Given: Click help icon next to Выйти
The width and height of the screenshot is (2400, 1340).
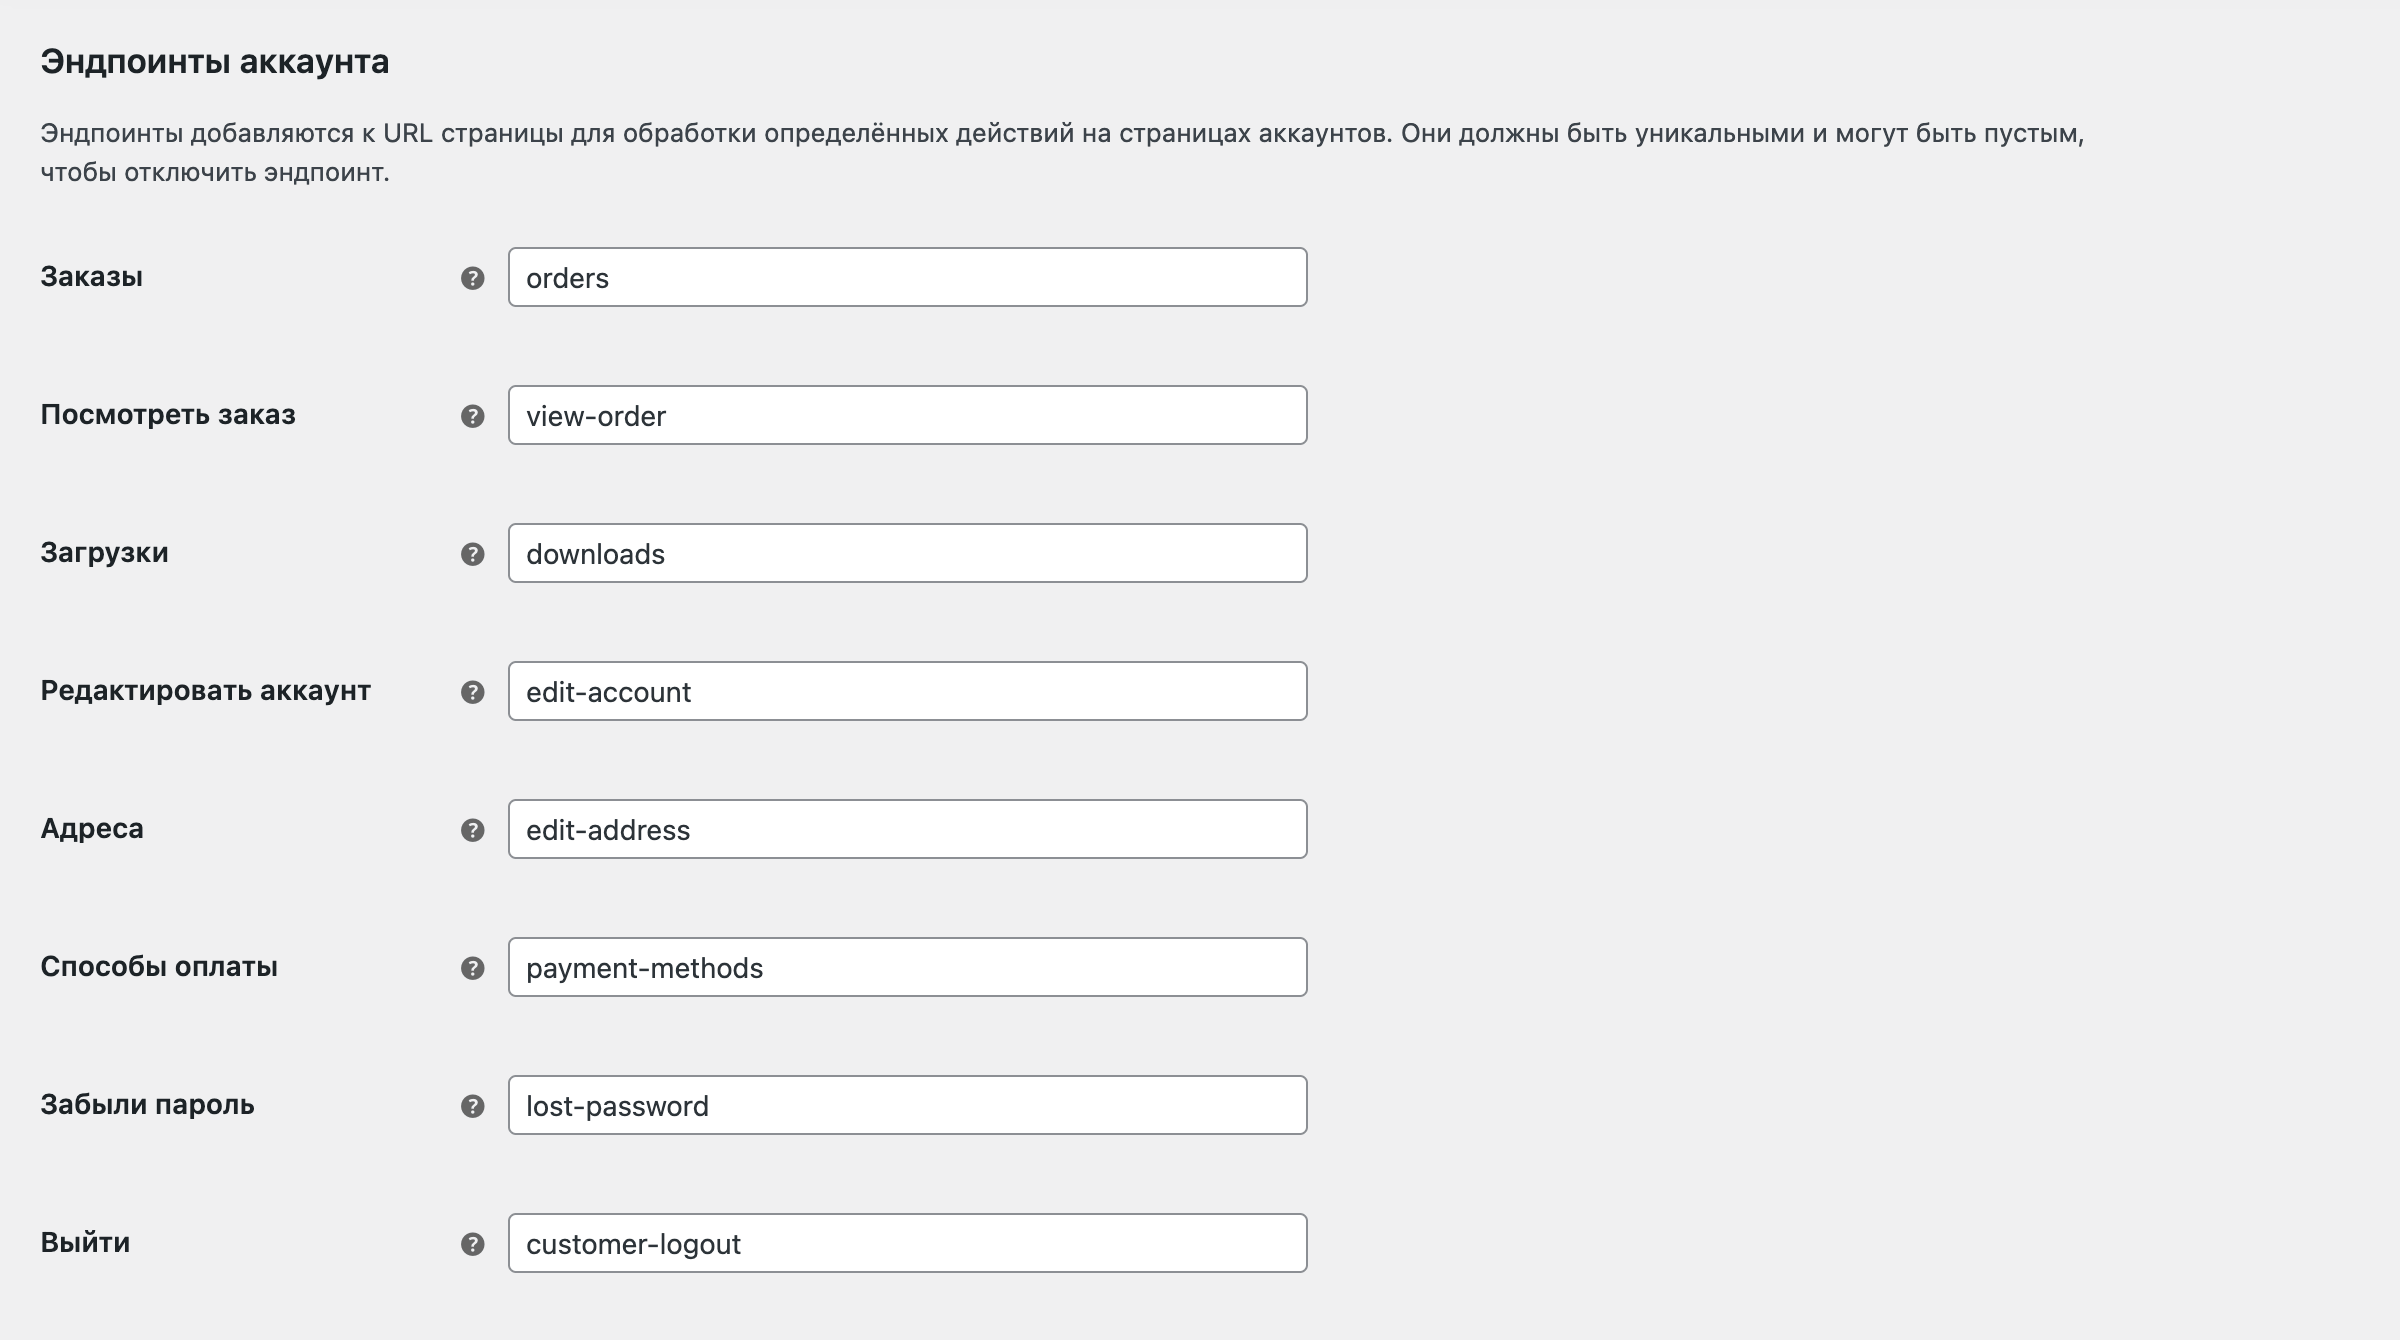Looking at the screenshot, I should (x=472, y=1244).
